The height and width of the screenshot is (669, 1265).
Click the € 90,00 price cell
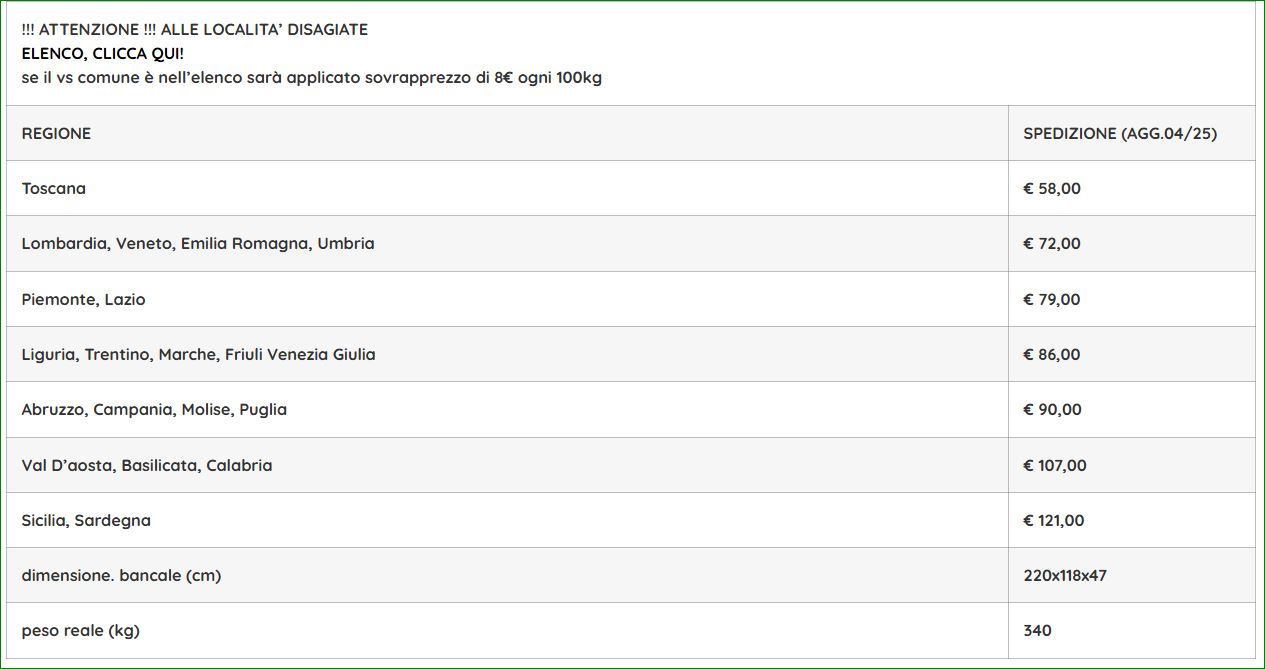tap(1131, 409)
